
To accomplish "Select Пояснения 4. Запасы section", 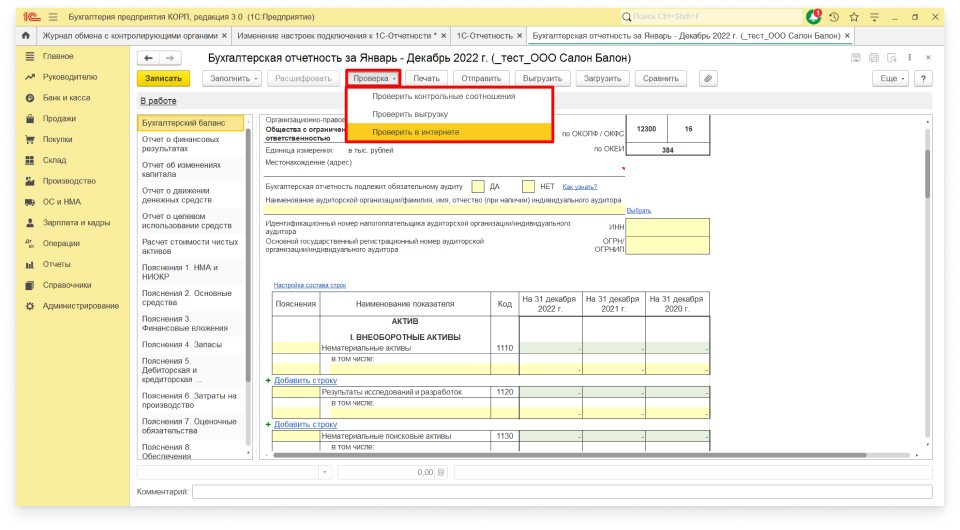I will pyautogui.click(x=190, y=345).
